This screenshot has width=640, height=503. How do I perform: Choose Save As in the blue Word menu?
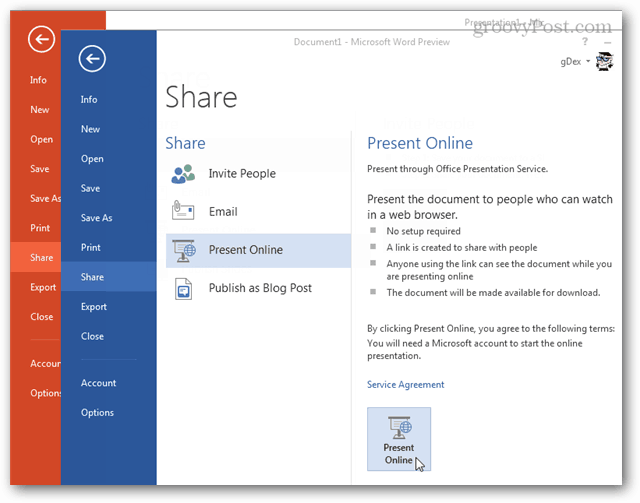[96, 218]
